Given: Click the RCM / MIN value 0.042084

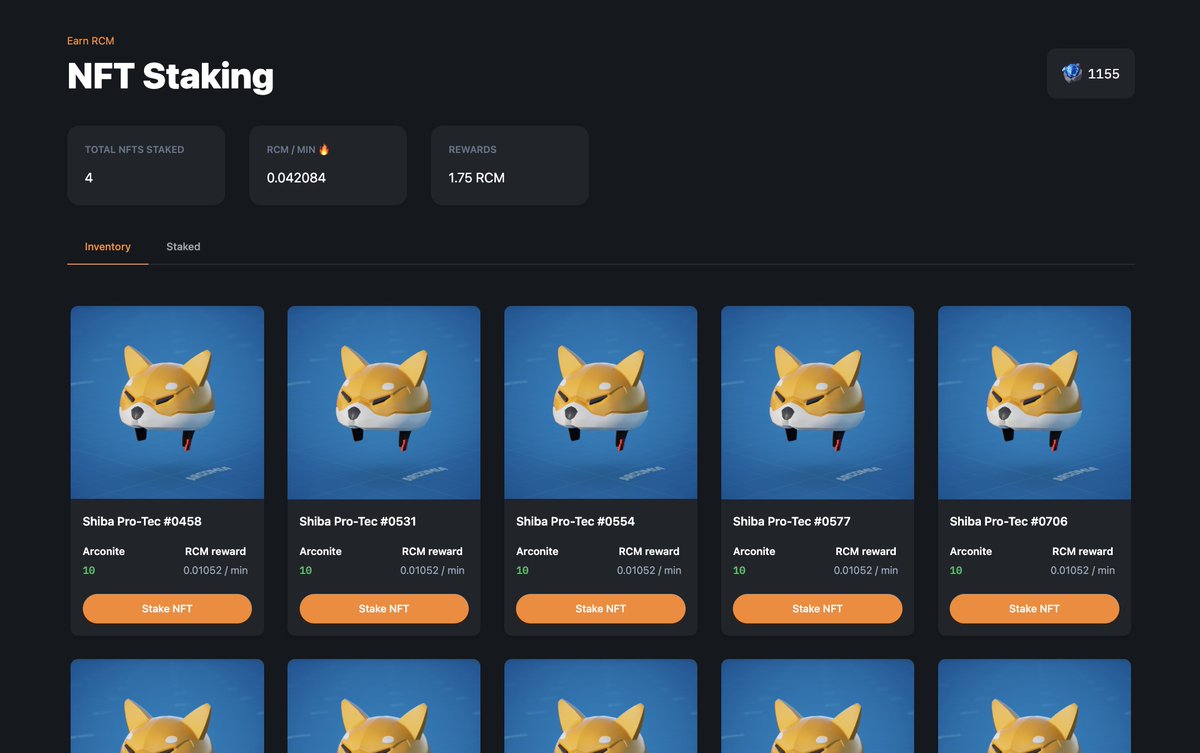Looking at the screenshot, I should click(295, 178).
